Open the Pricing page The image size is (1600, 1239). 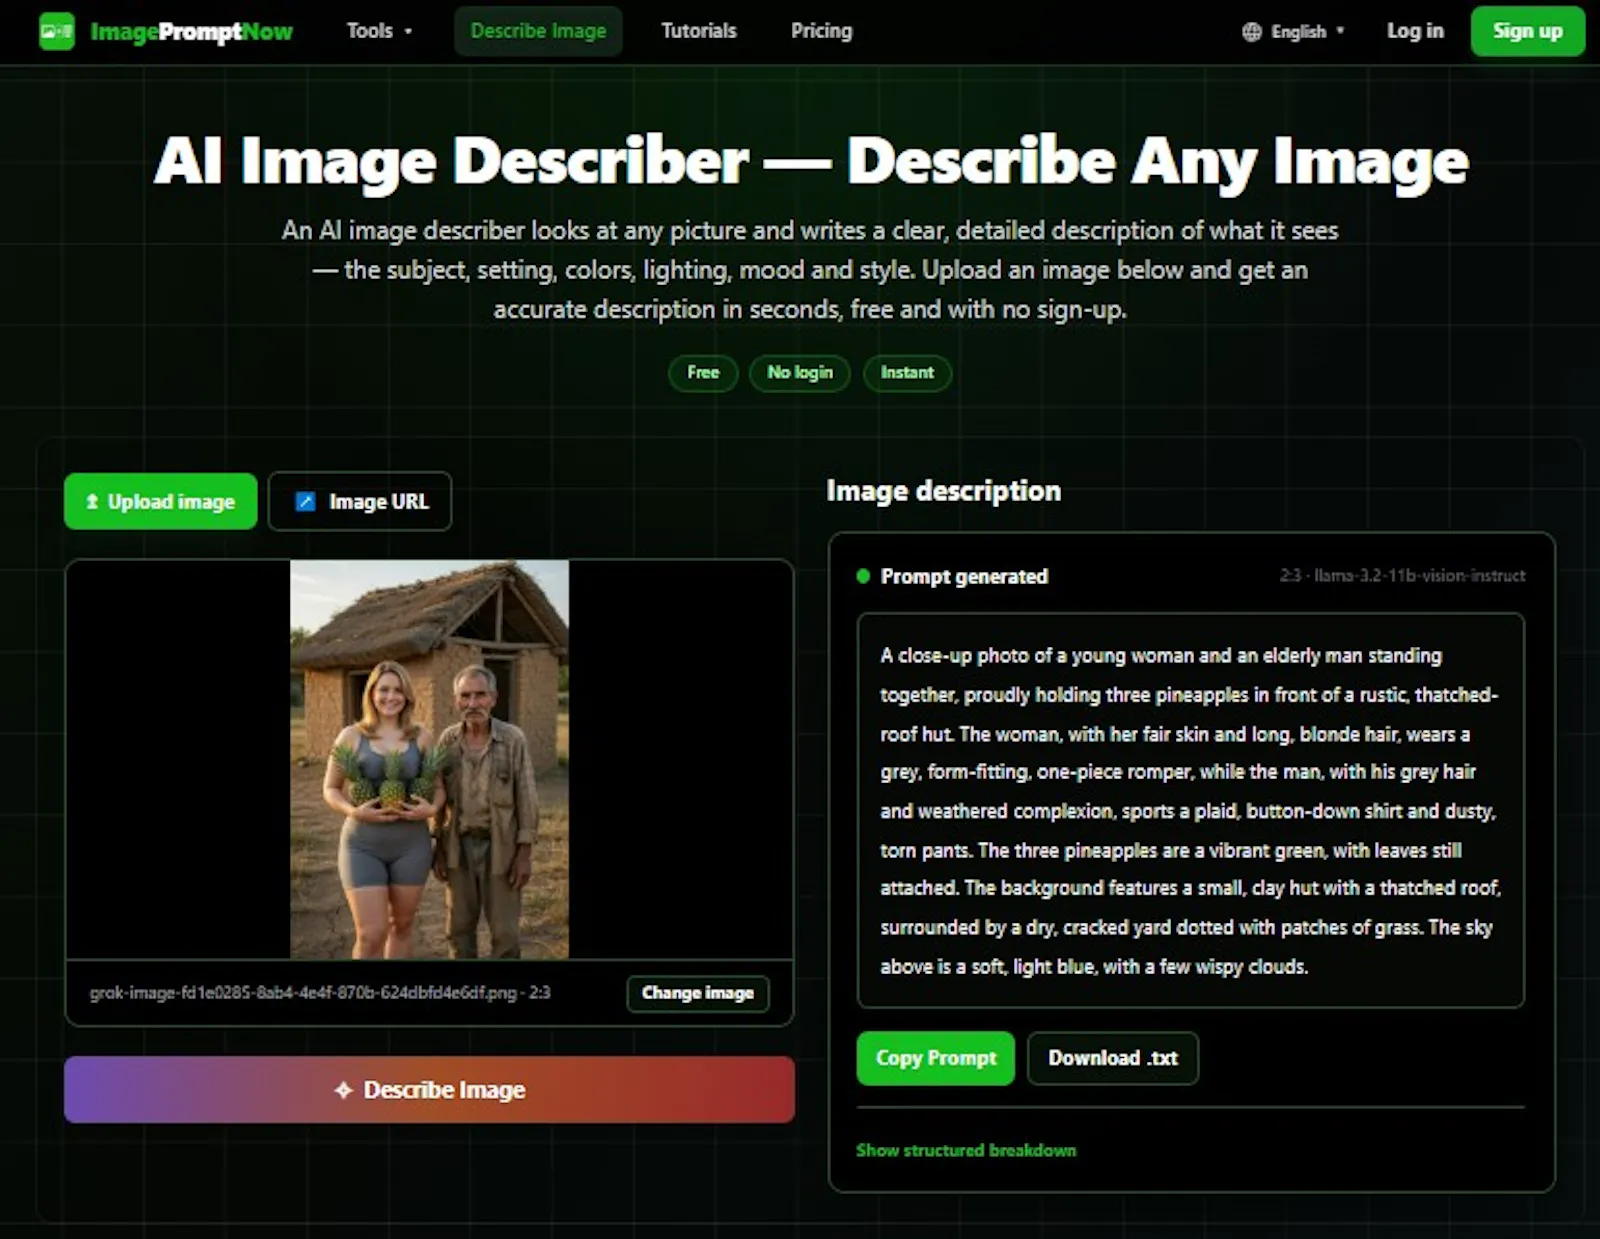point(821,31)
